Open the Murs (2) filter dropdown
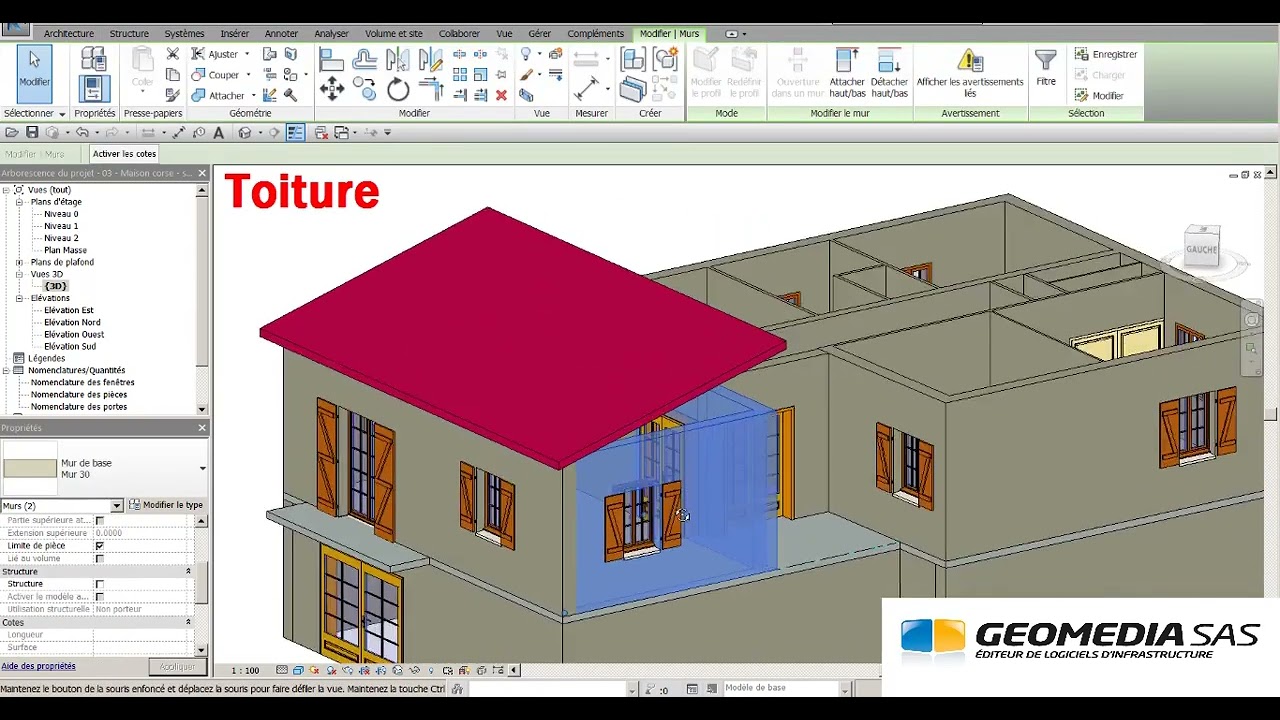This screenshot has height=720, width=1280. (x=116, y=506)
